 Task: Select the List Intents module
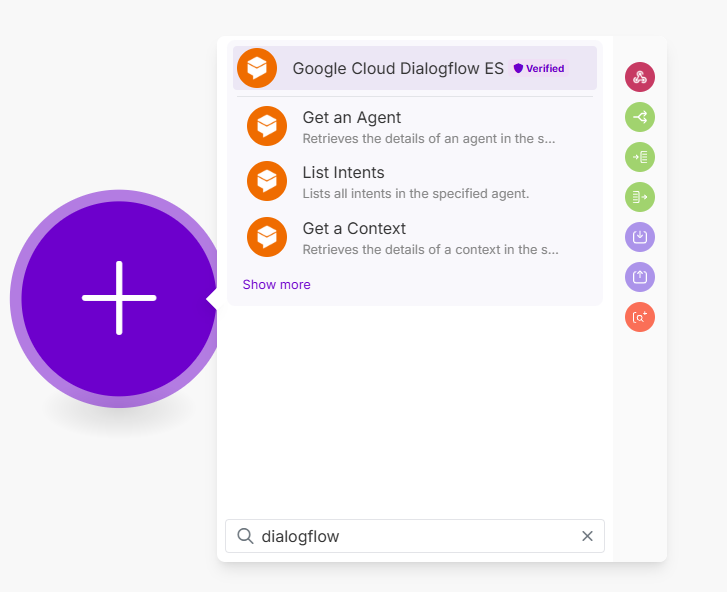point(415,182)
